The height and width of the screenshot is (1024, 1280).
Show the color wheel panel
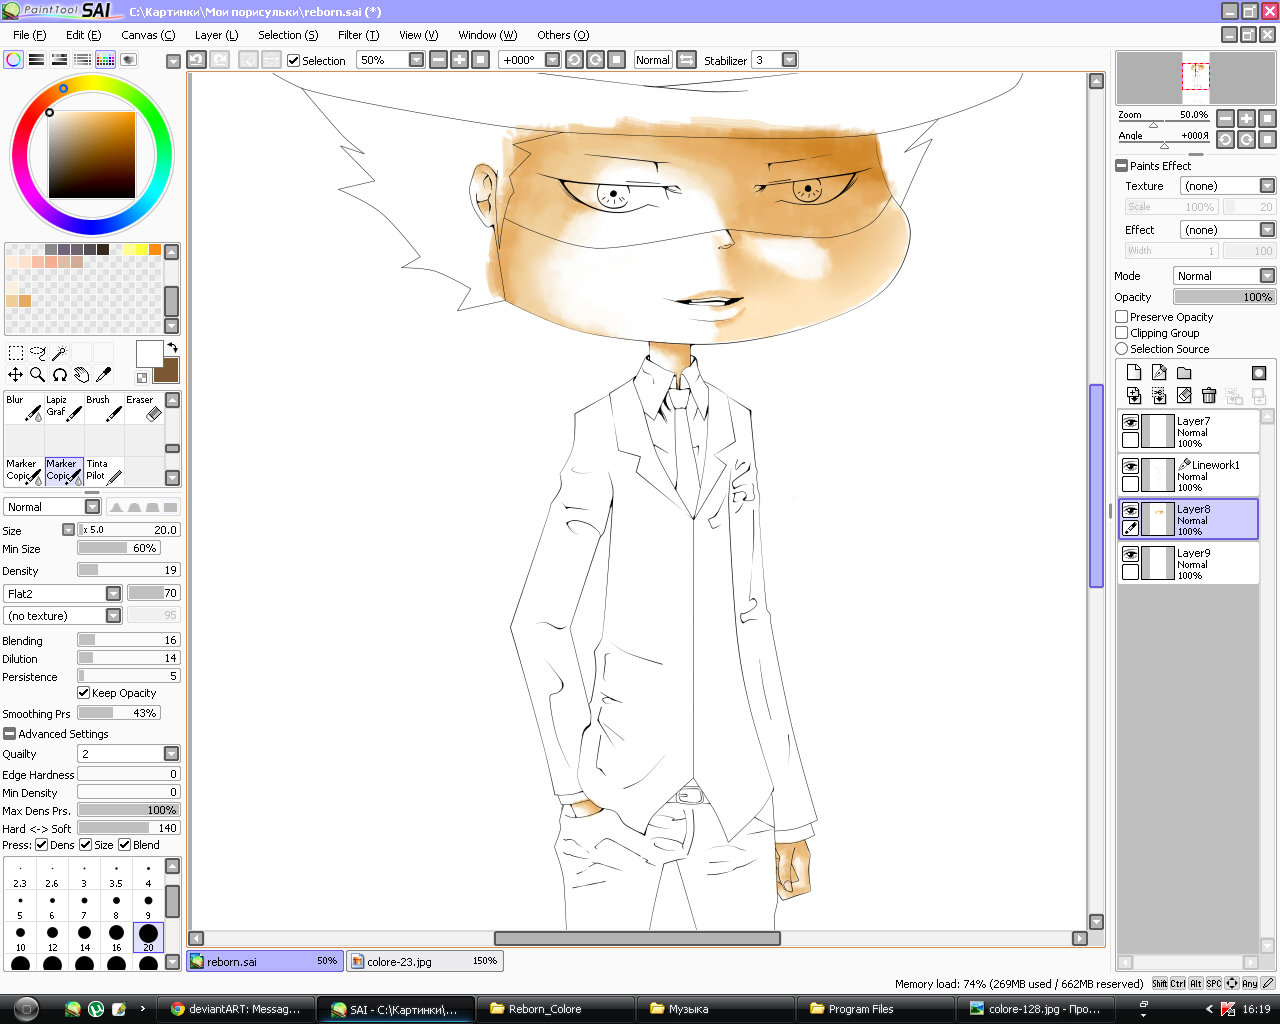(x=14, y=60)
